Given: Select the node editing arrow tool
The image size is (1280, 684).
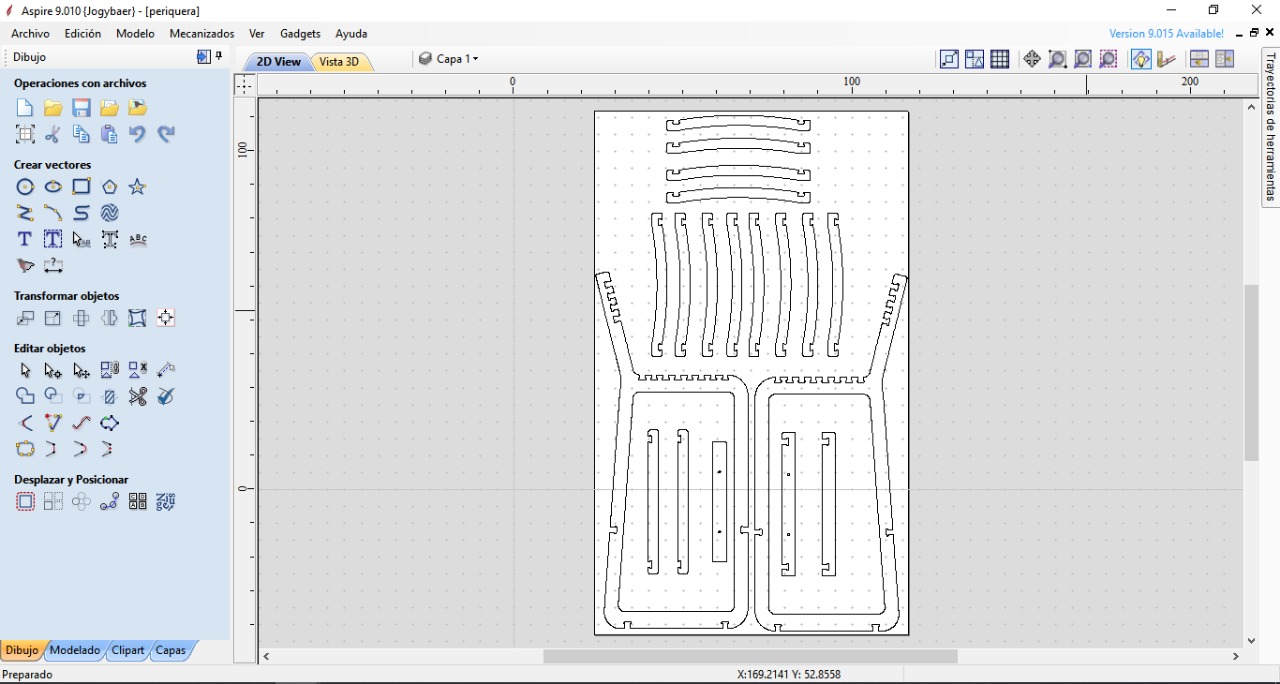Looking at the screenshot, I should point(53,370).
